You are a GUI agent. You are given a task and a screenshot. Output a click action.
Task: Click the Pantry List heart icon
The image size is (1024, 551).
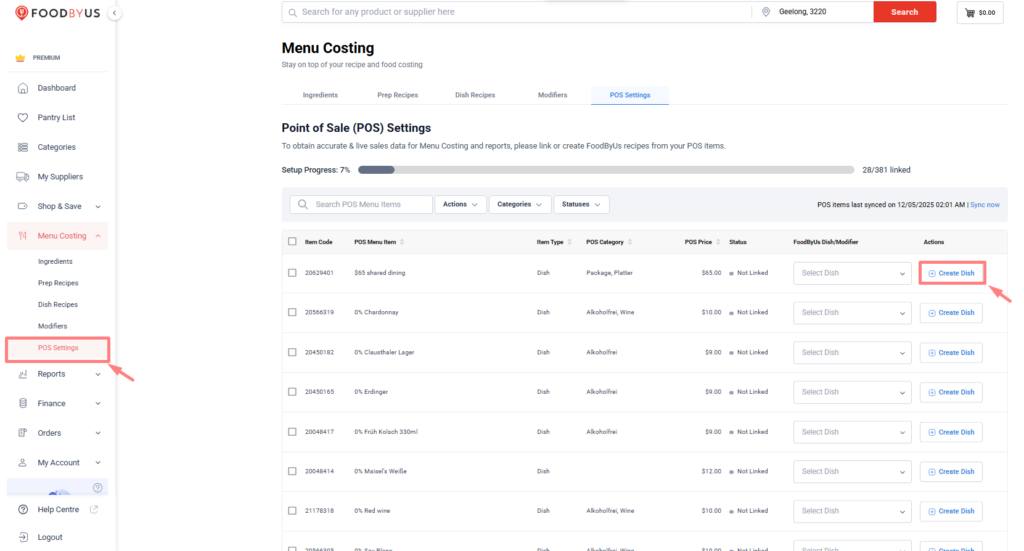[x=23, y=118]
